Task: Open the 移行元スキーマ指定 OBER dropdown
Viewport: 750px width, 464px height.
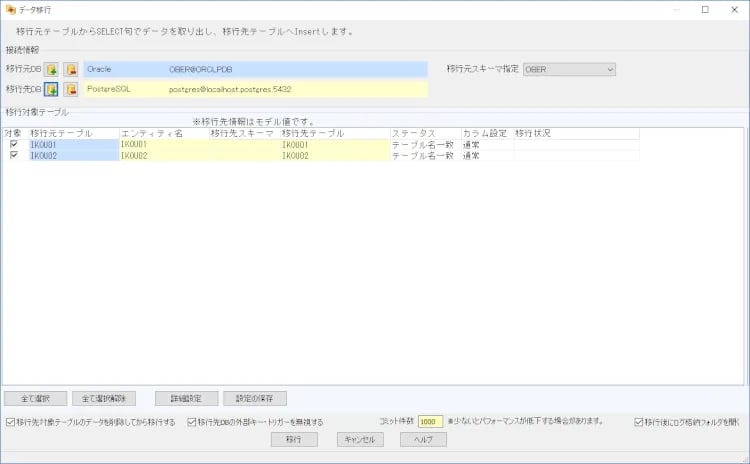Action: pyautogui.click(x=569, y=69)
